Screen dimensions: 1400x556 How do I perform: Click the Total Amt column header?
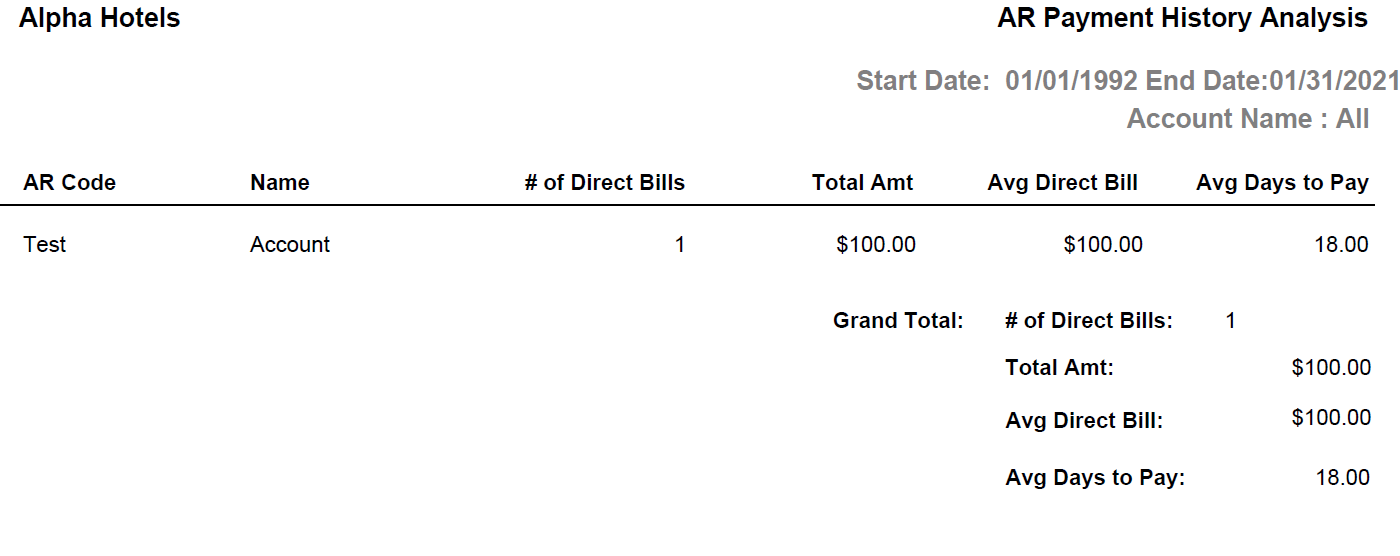[x=862, y=183]
